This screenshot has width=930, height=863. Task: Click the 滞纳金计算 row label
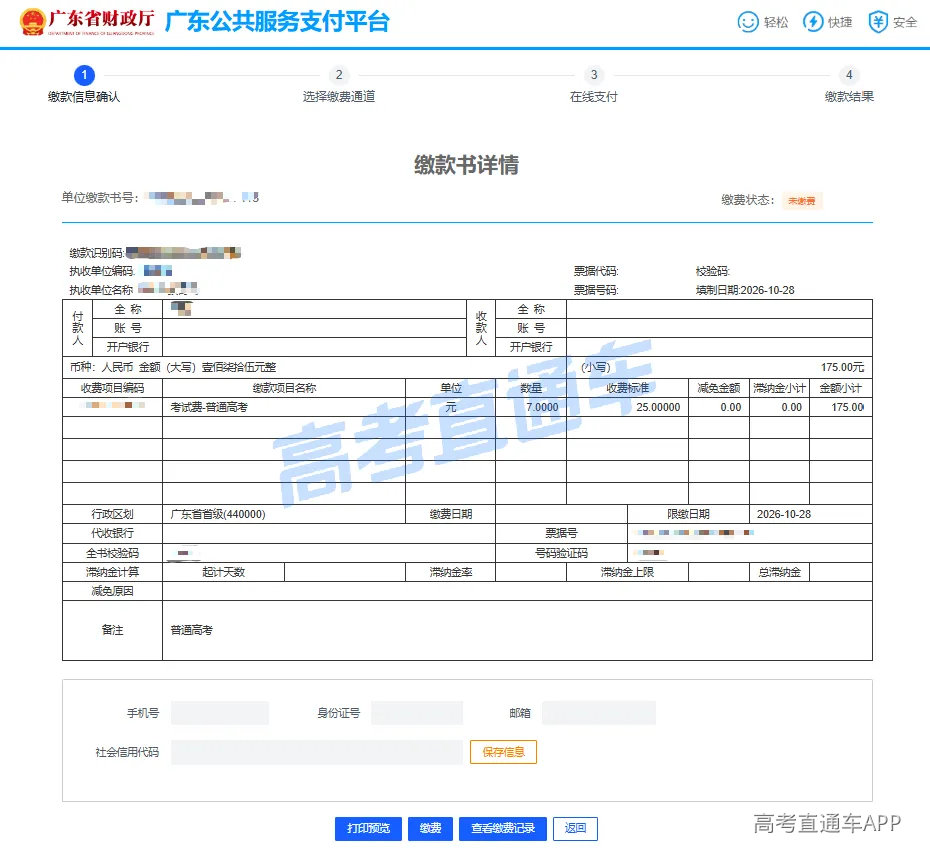[112, 572]
